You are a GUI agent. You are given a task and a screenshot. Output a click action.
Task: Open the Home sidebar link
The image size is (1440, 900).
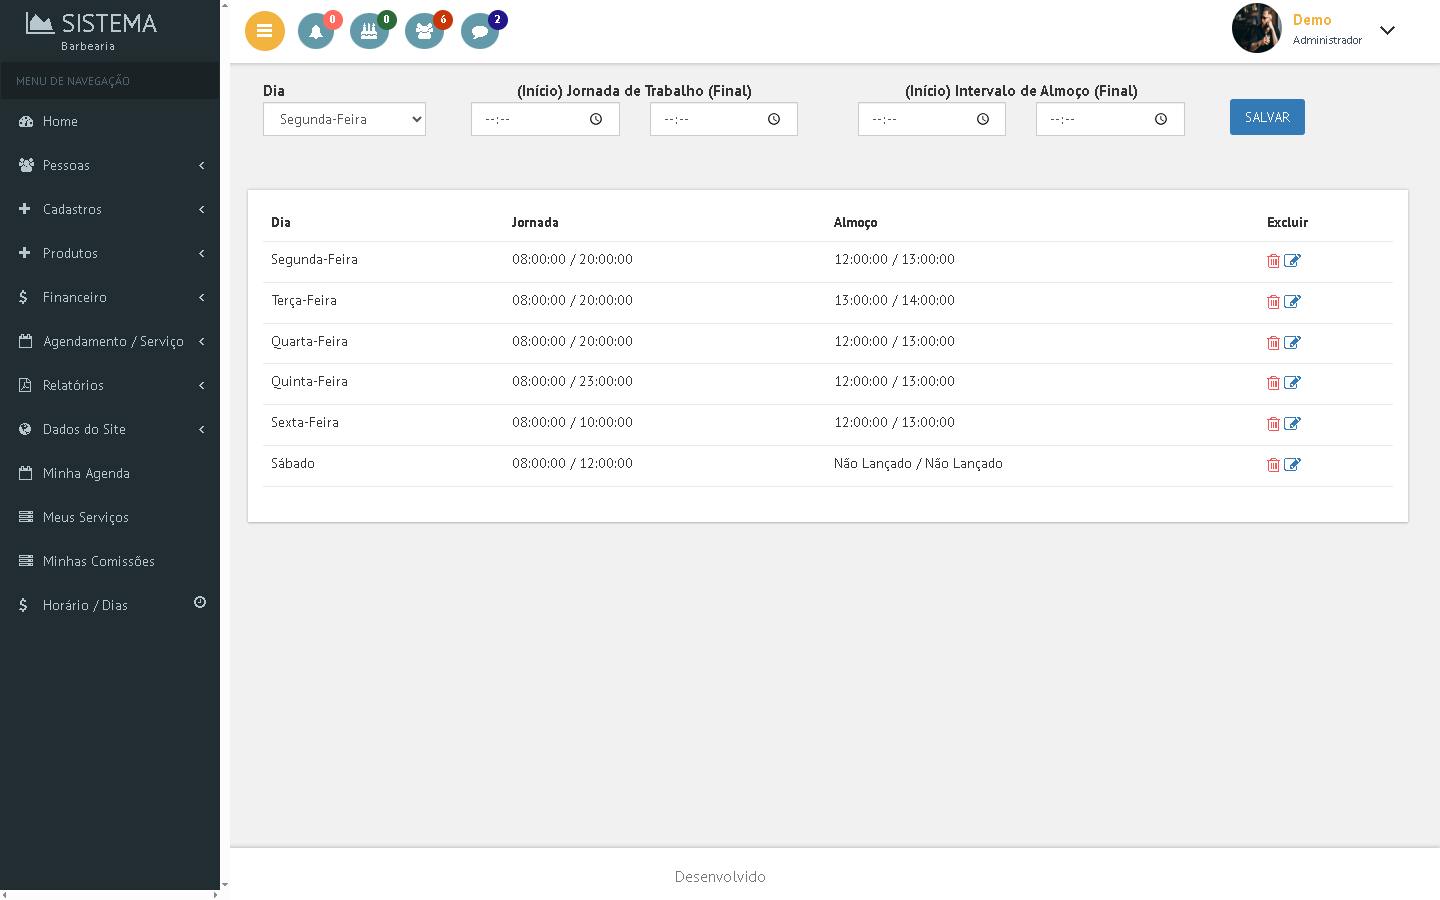click(60, 121)
